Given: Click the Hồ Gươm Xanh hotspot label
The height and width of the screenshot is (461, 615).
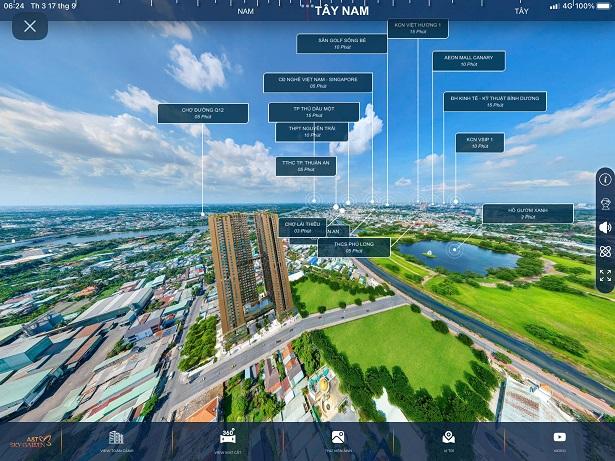Looking at the screenshot, I should [x=527, y=213].
